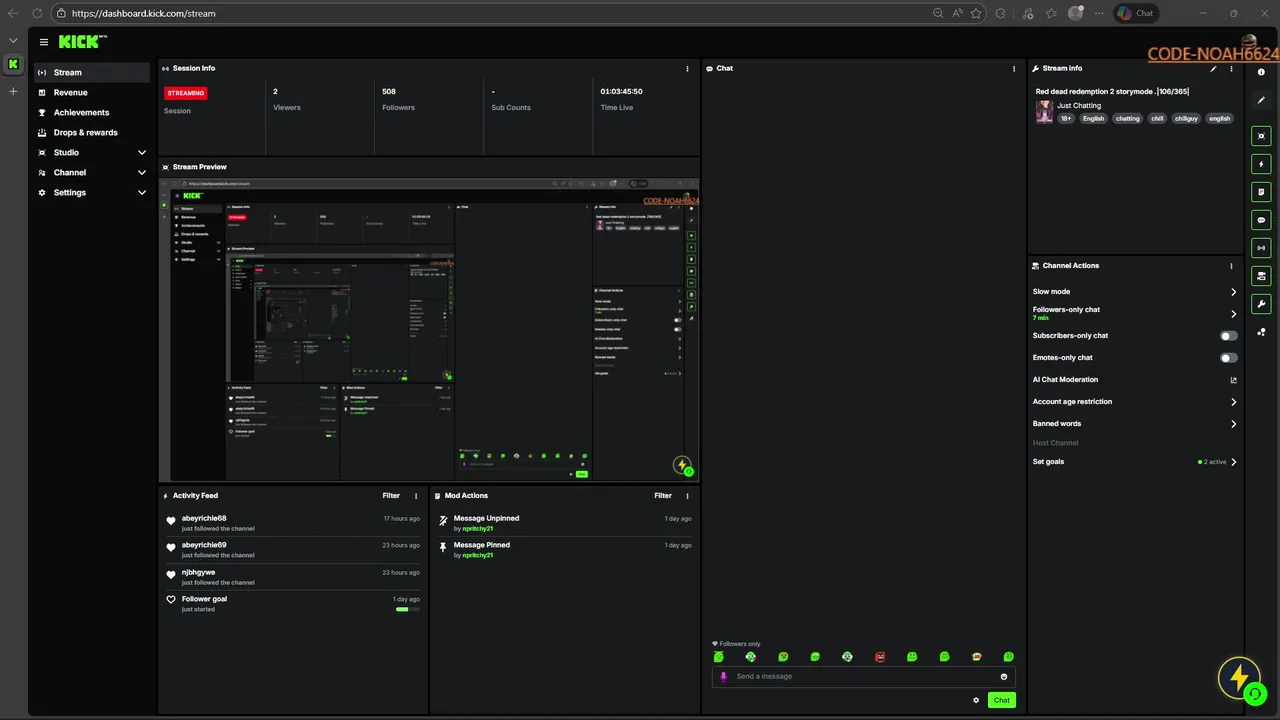Open Set goals chevron

pyautogui.click(x=1233, y=462)
